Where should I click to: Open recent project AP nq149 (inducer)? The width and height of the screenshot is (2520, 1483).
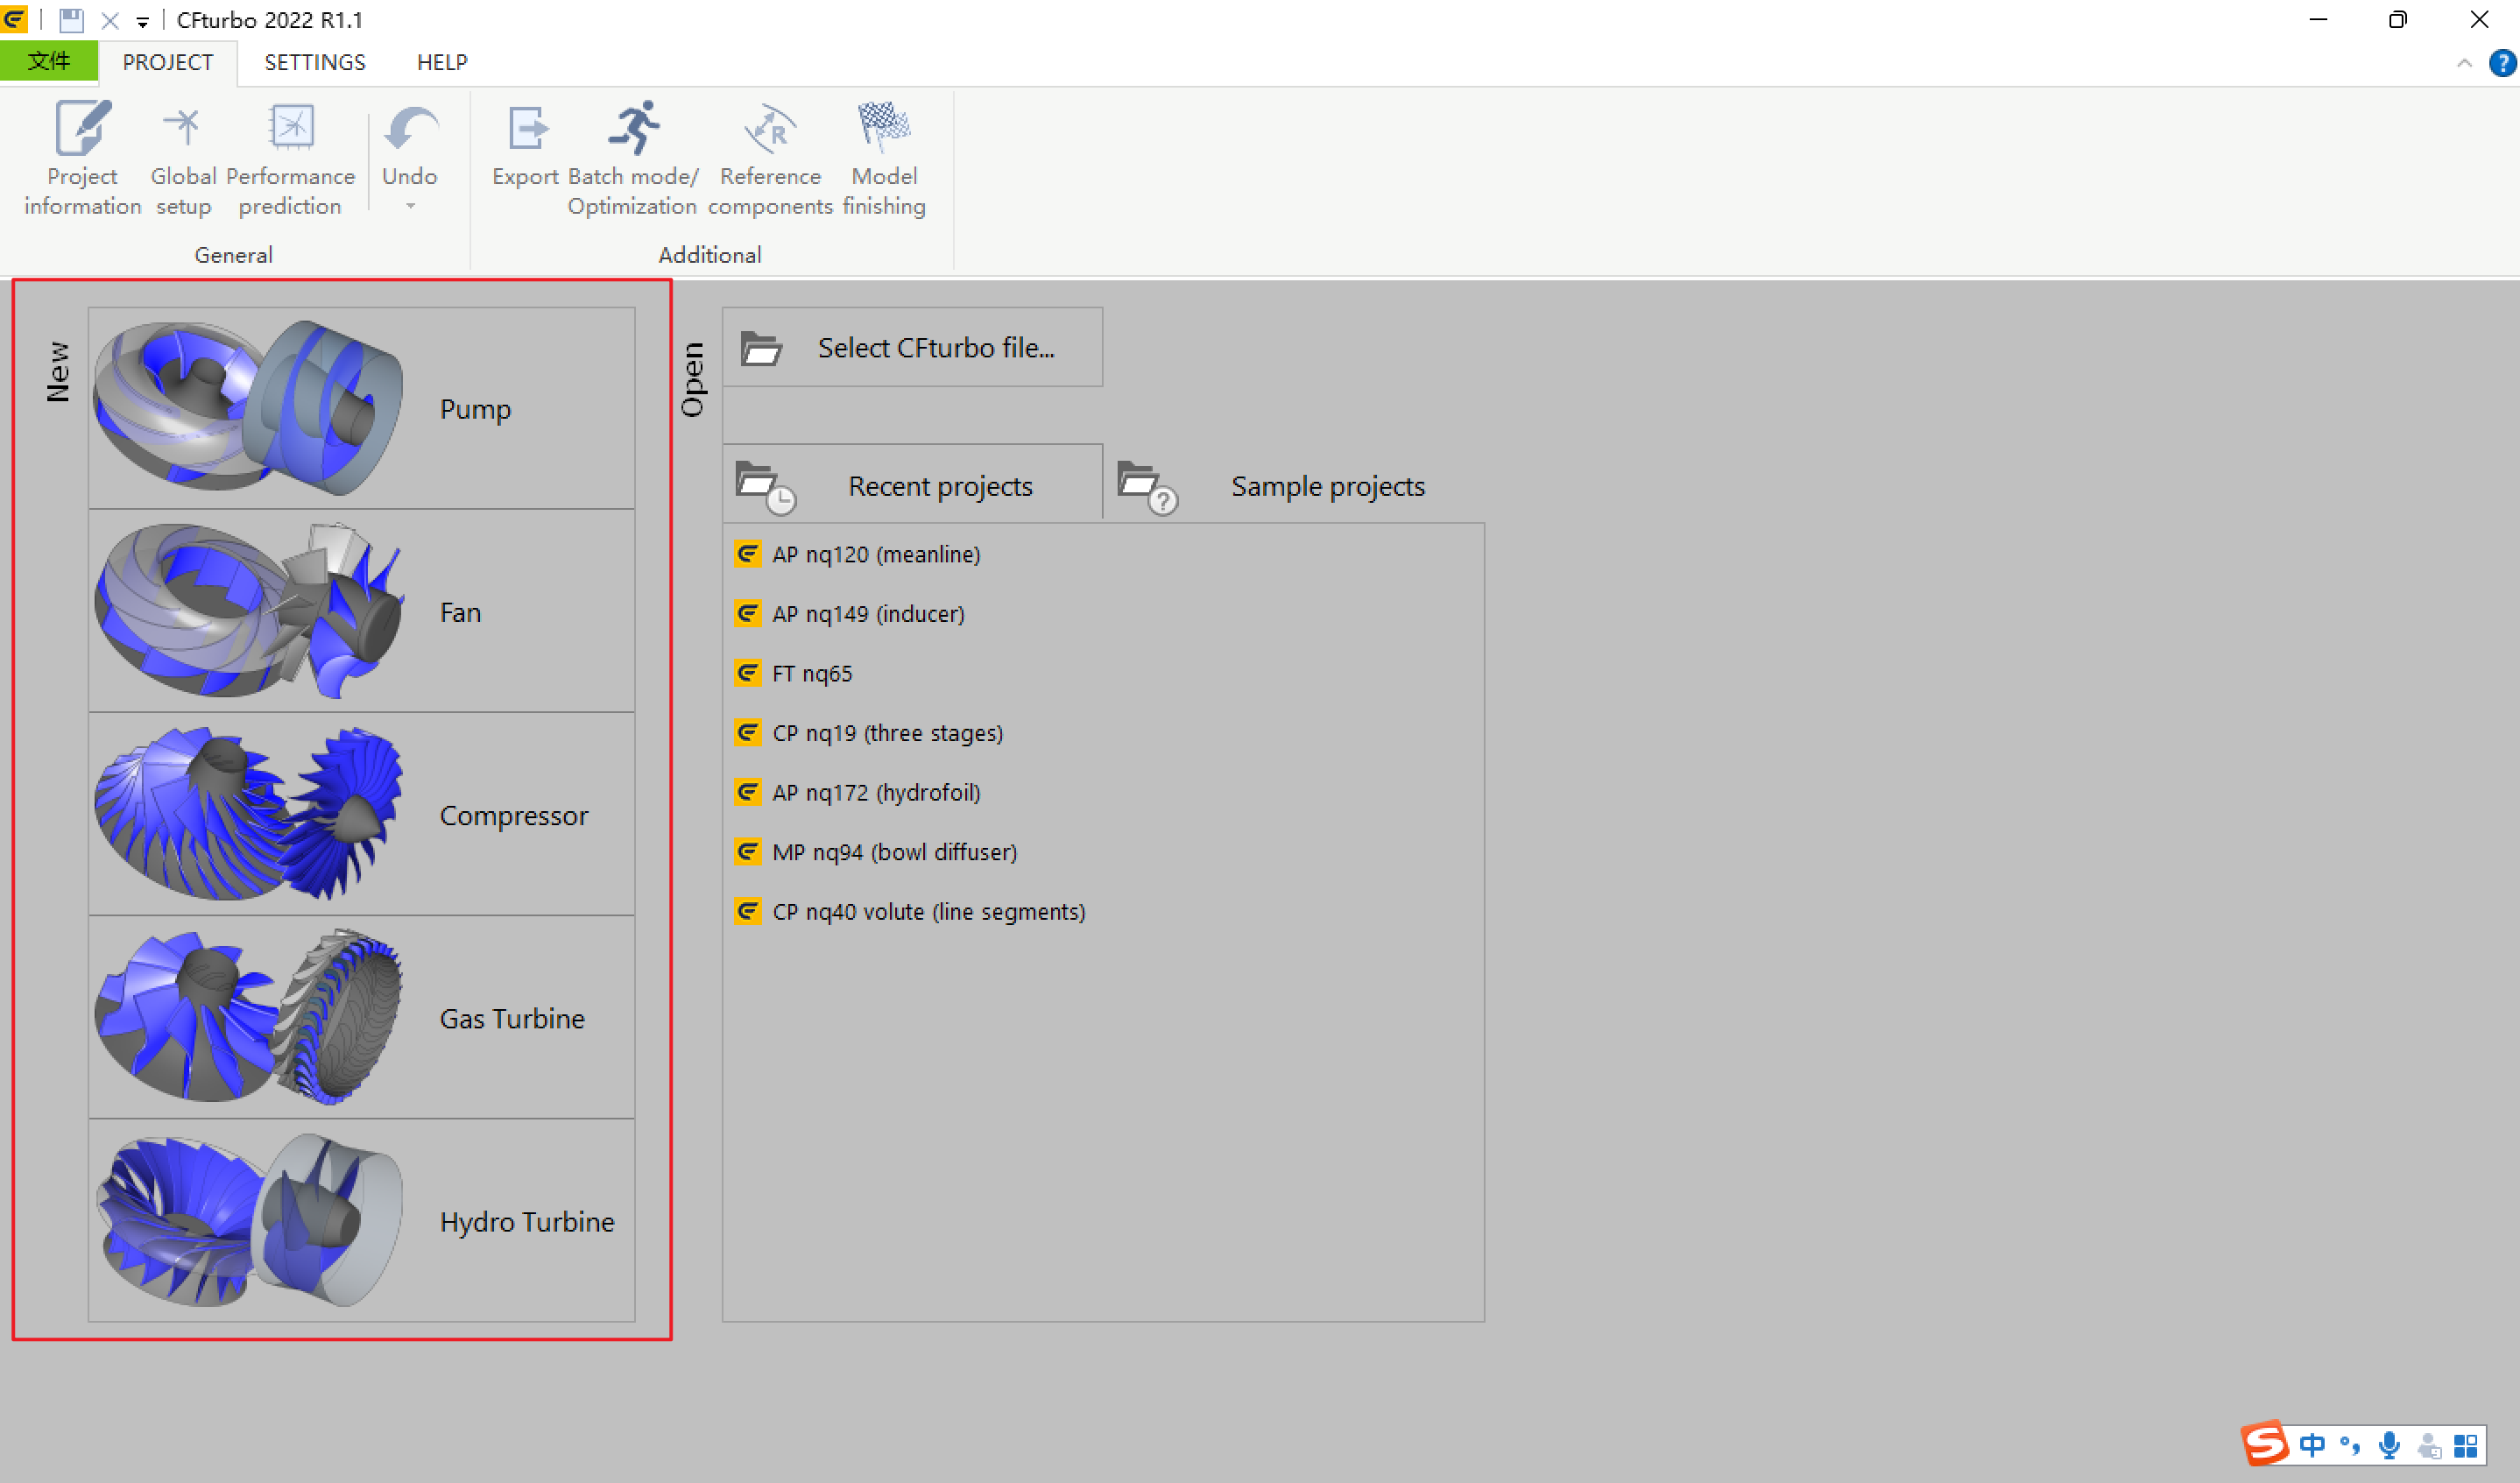867,614
